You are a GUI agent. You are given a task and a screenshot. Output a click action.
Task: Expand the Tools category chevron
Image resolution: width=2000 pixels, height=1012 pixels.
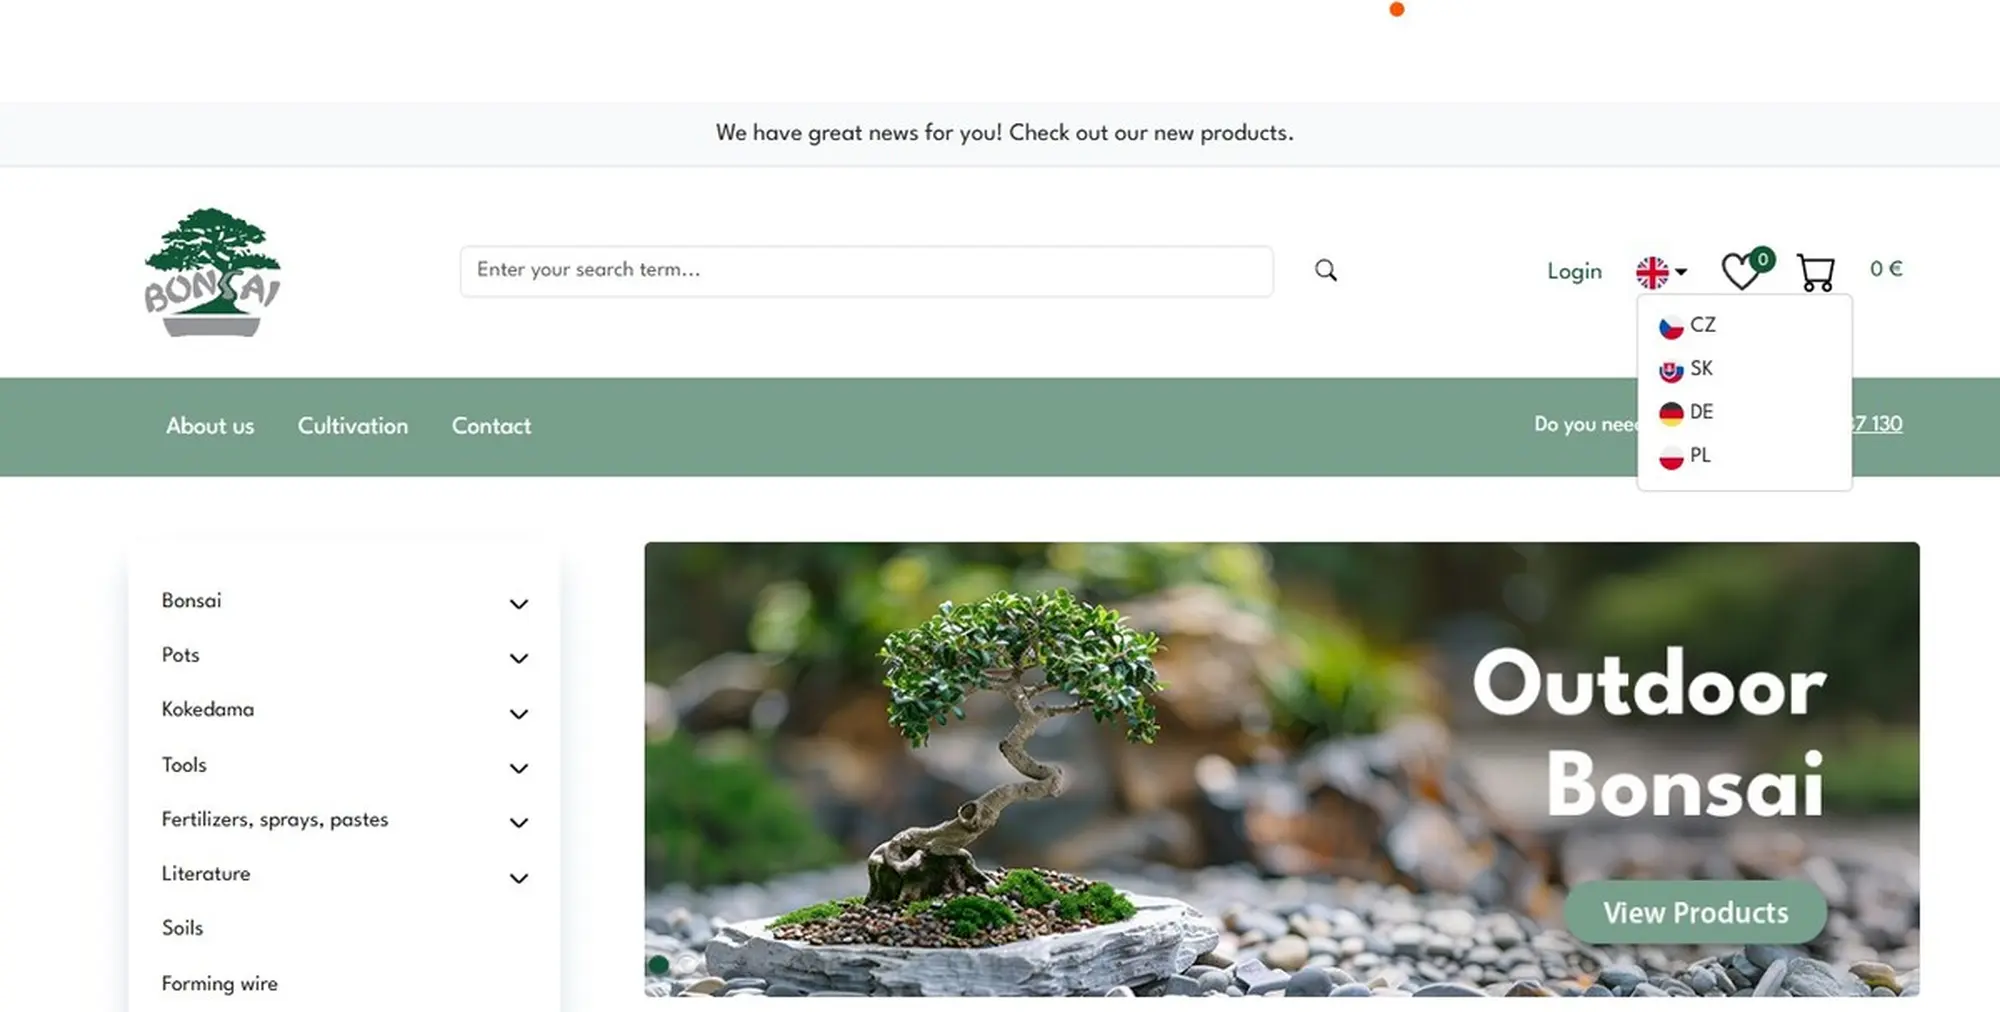tap(519, 768)
